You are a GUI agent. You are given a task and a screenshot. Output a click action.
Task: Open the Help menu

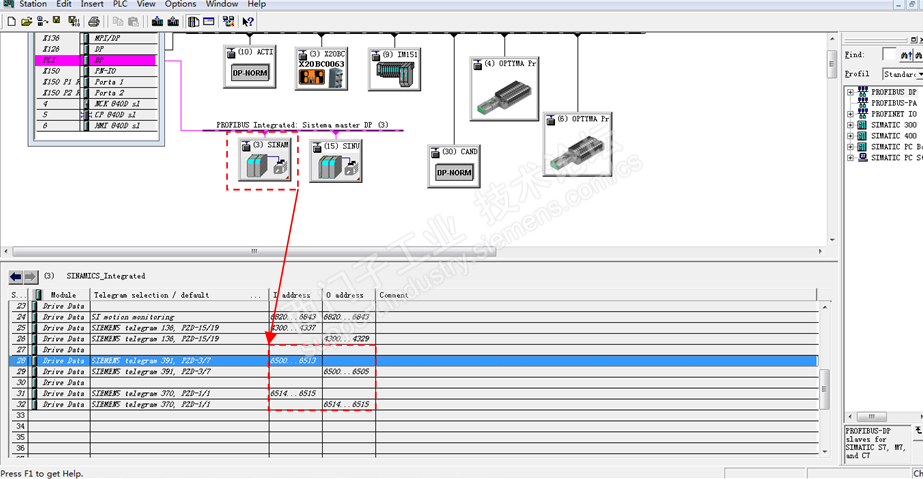point(257,4)
